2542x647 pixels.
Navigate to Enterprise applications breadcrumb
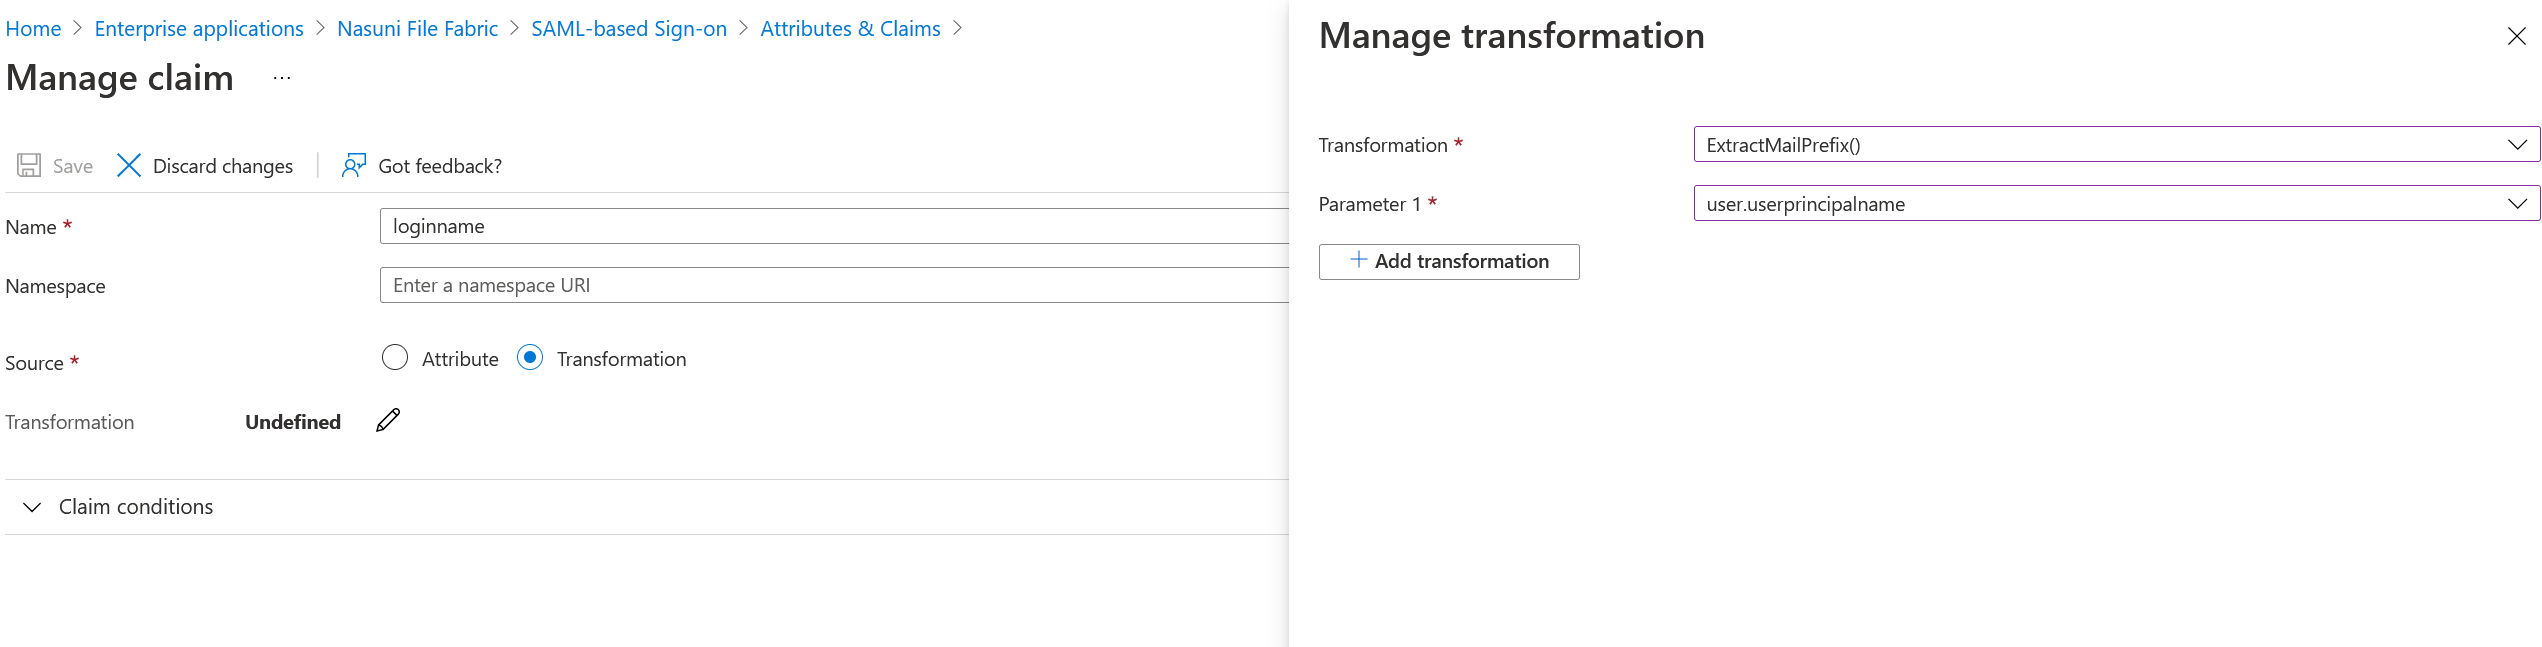(199, 29)
